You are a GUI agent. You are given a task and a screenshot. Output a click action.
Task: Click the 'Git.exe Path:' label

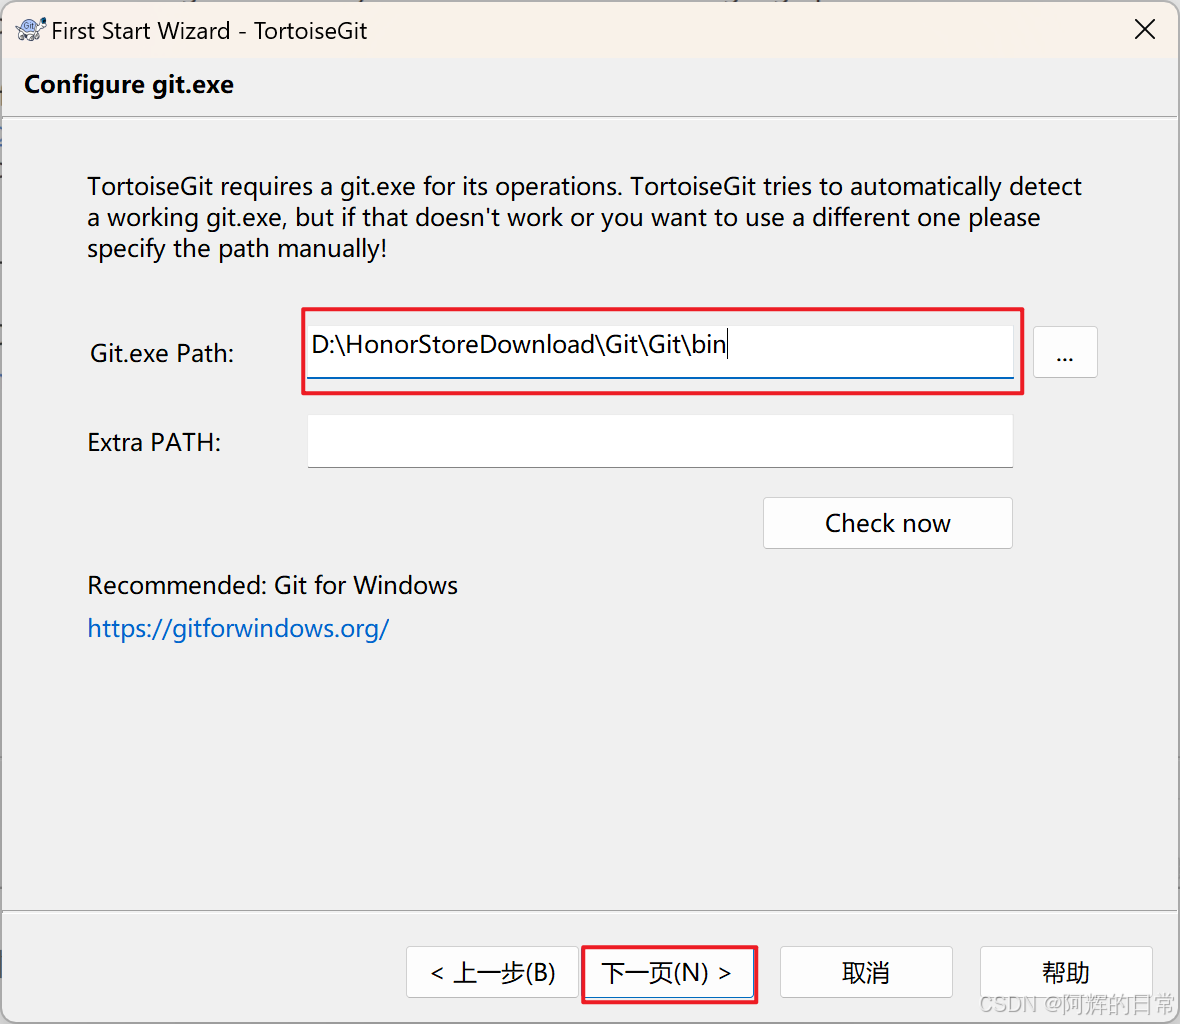pyautogui.click(x=162, y=353)
